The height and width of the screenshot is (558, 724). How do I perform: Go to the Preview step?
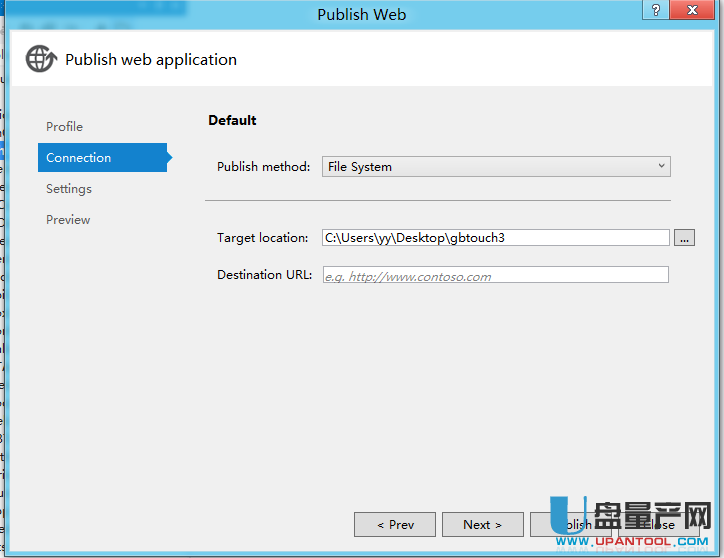(x=68, y=219)
